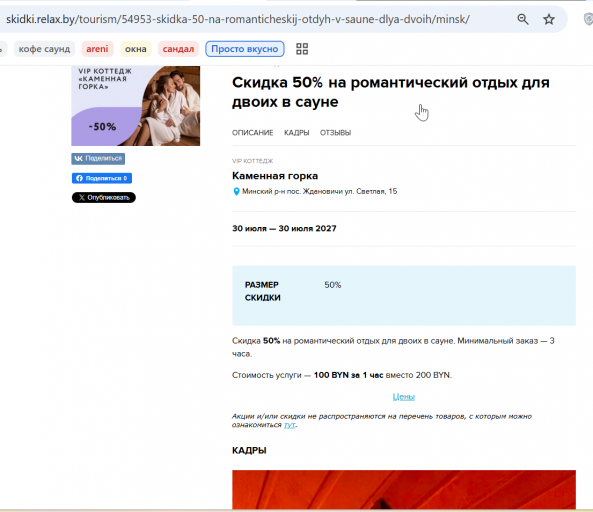Go to the КАДРЫ tab
The height and width of the screenshot is (512, 593).
pos(296,133)
